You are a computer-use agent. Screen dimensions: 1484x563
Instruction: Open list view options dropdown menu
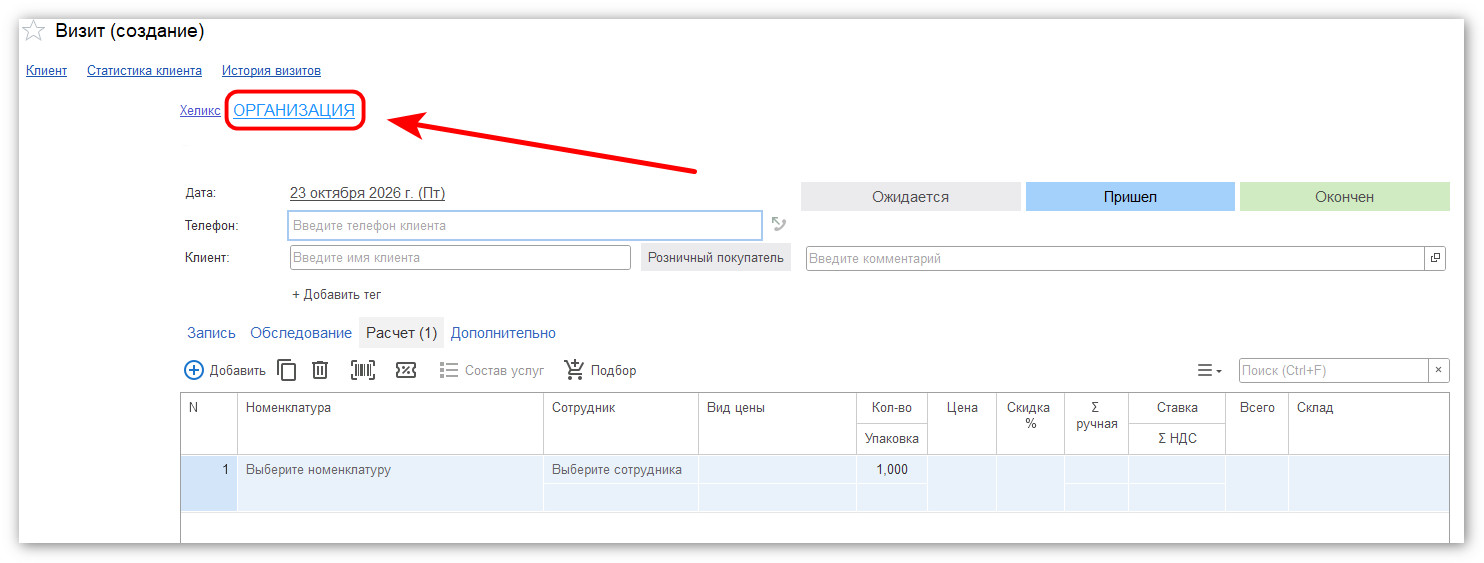pyautogui.click(x=1210, y=370)
